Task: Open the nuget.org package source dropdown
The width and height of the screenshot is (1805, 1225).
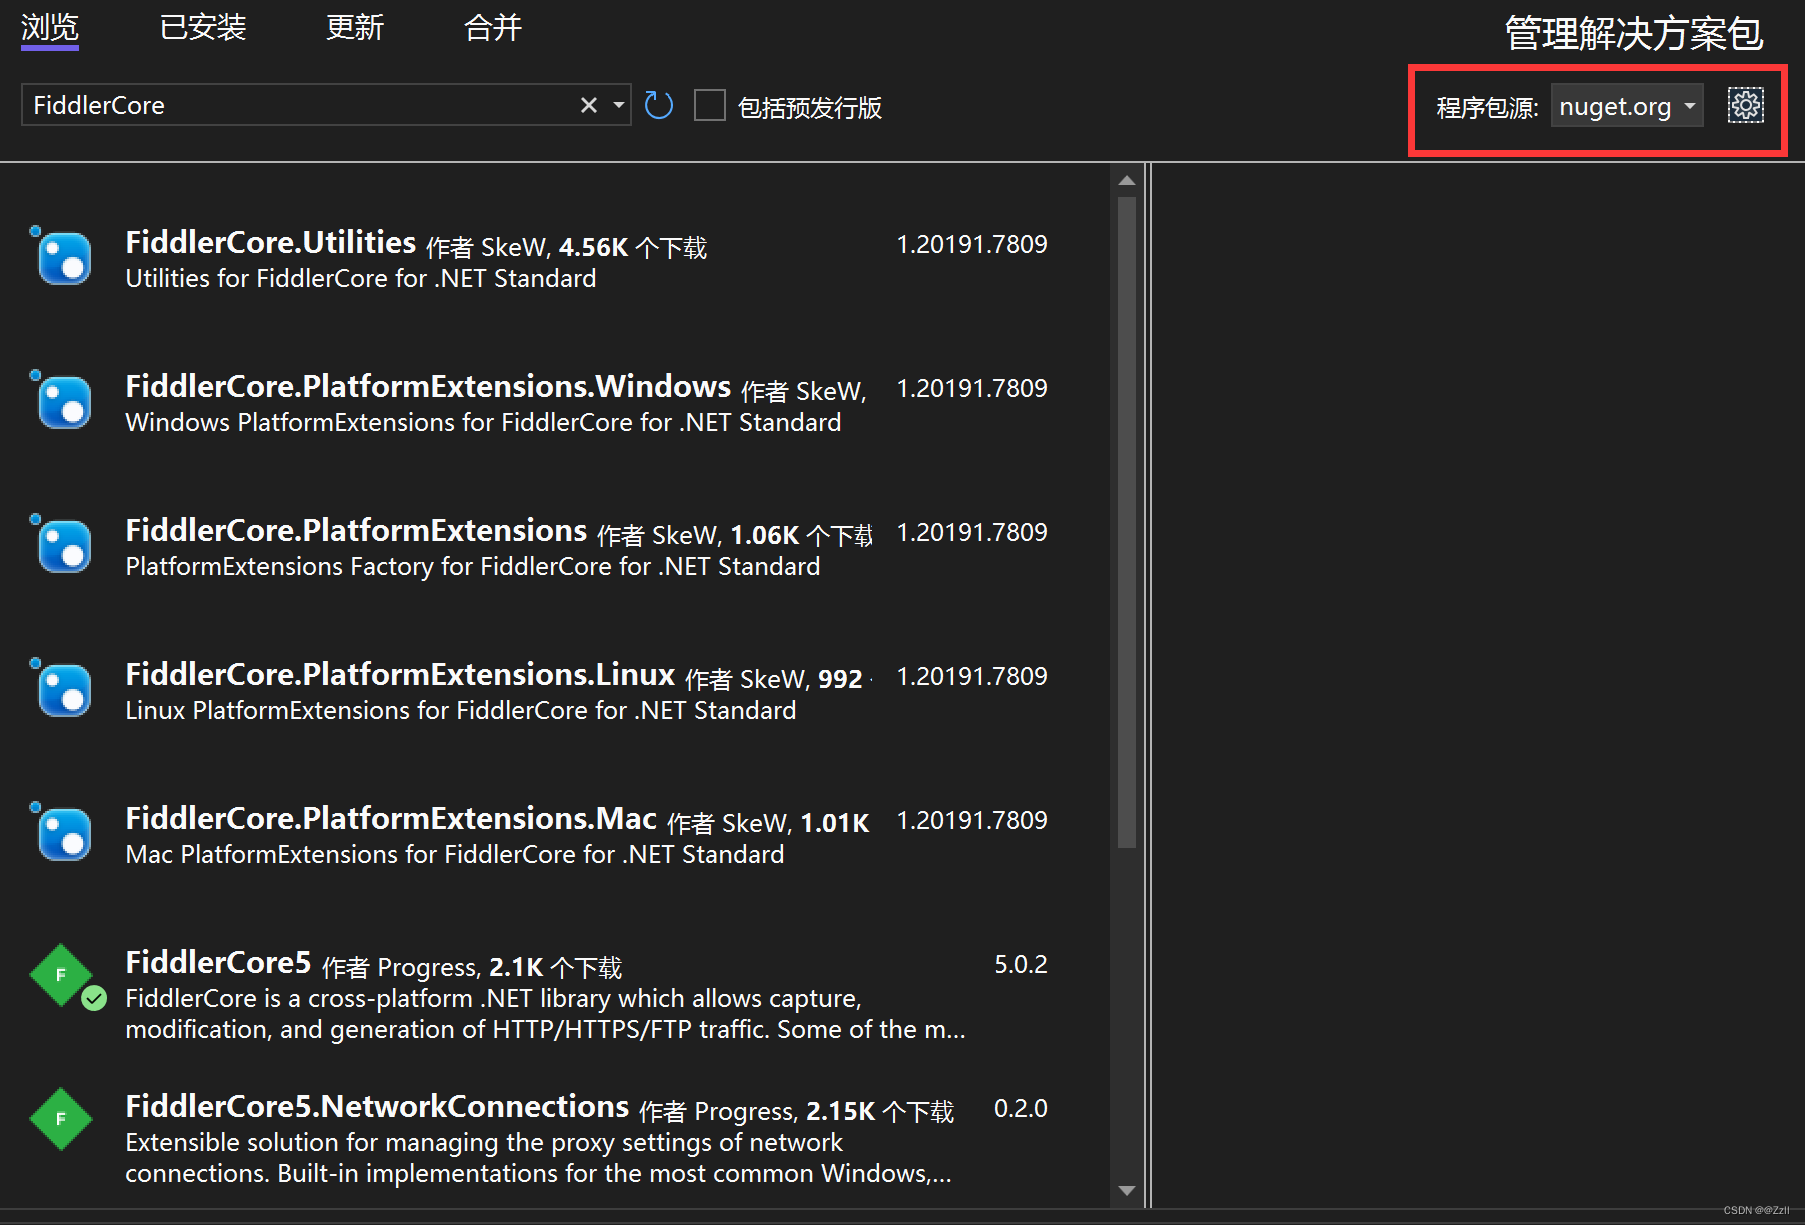Action: (x=1627, y=105)
